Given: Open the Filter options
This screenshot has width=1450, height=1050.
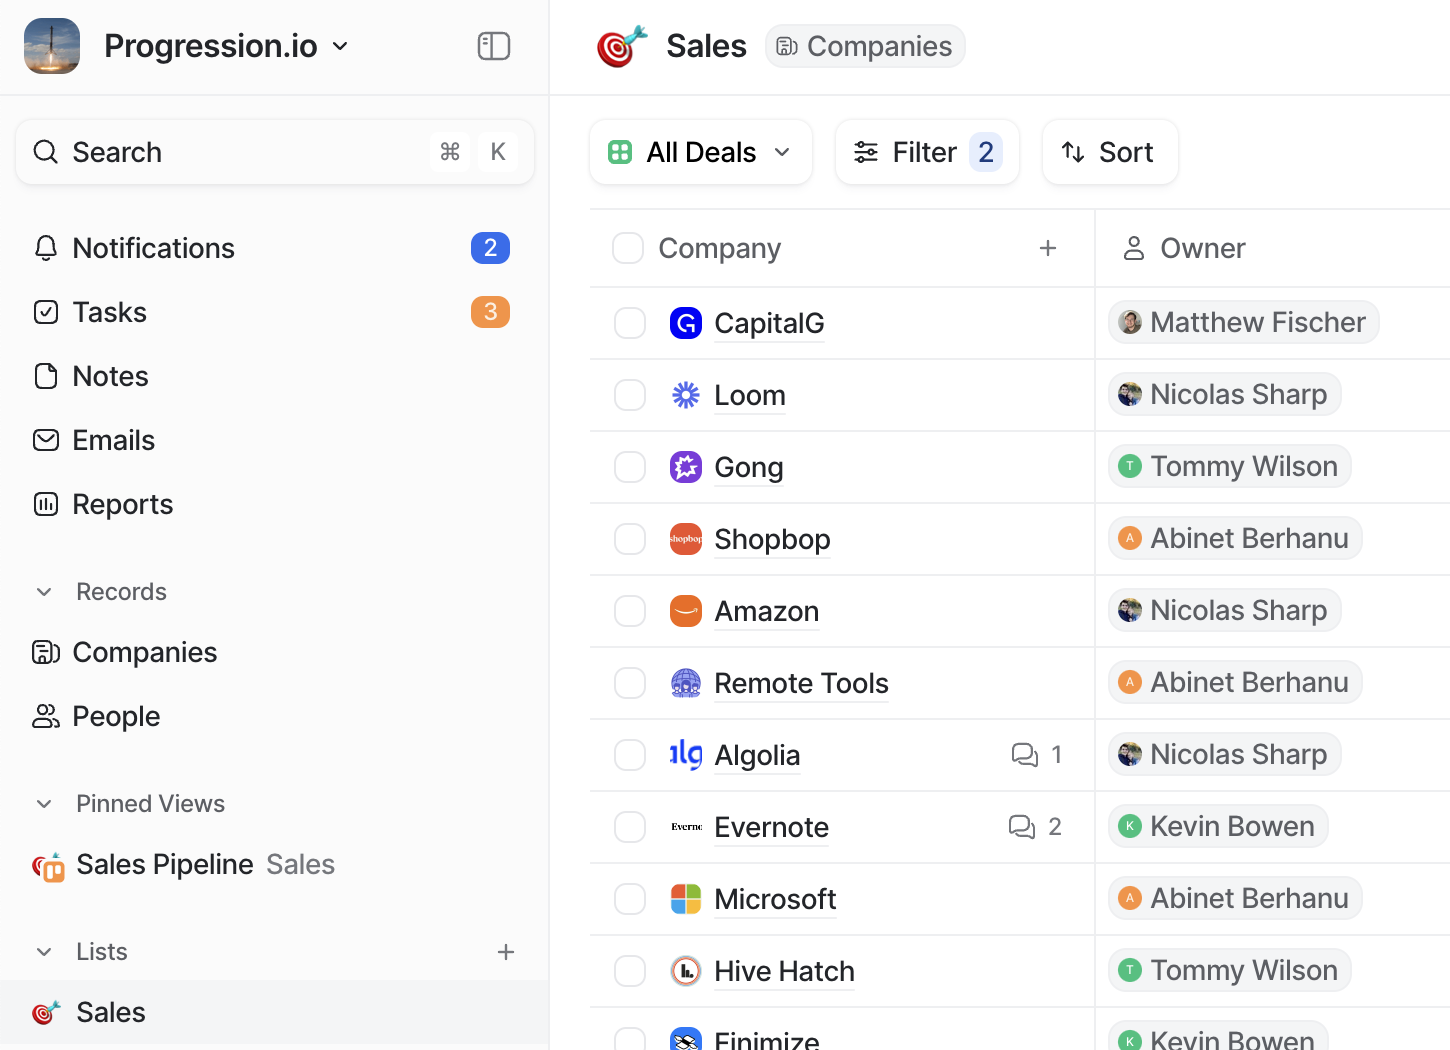Looking at the screenshot, I should coord(927,152).
